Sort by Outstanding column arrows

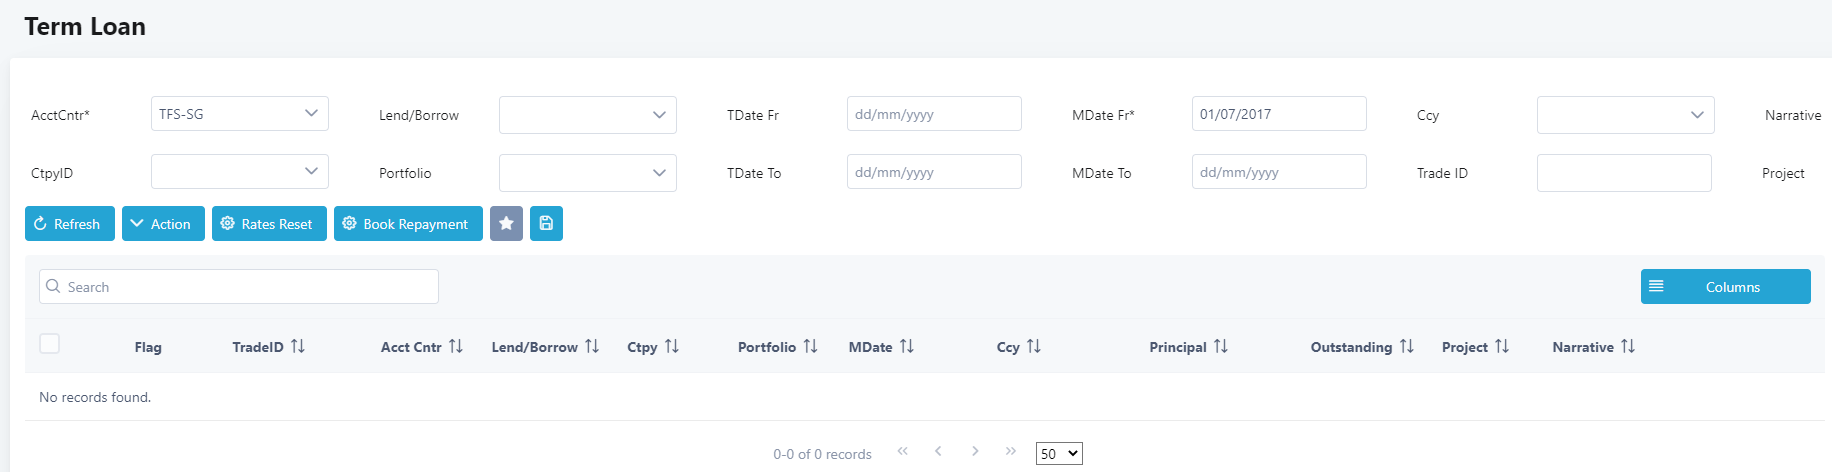[1407, 347]
